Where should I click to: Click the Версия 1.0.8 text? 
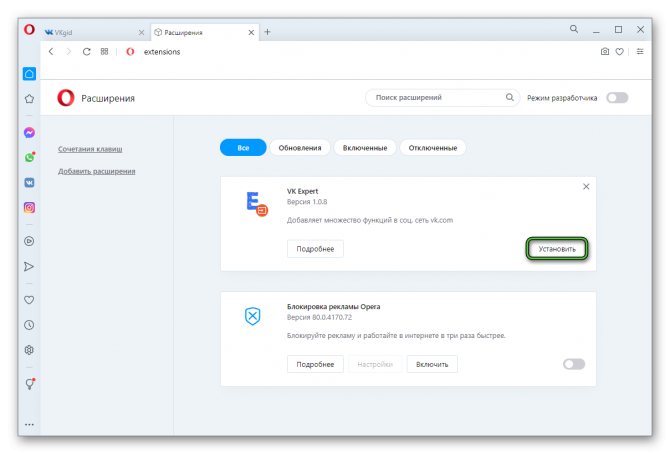[x=307, y=202]
